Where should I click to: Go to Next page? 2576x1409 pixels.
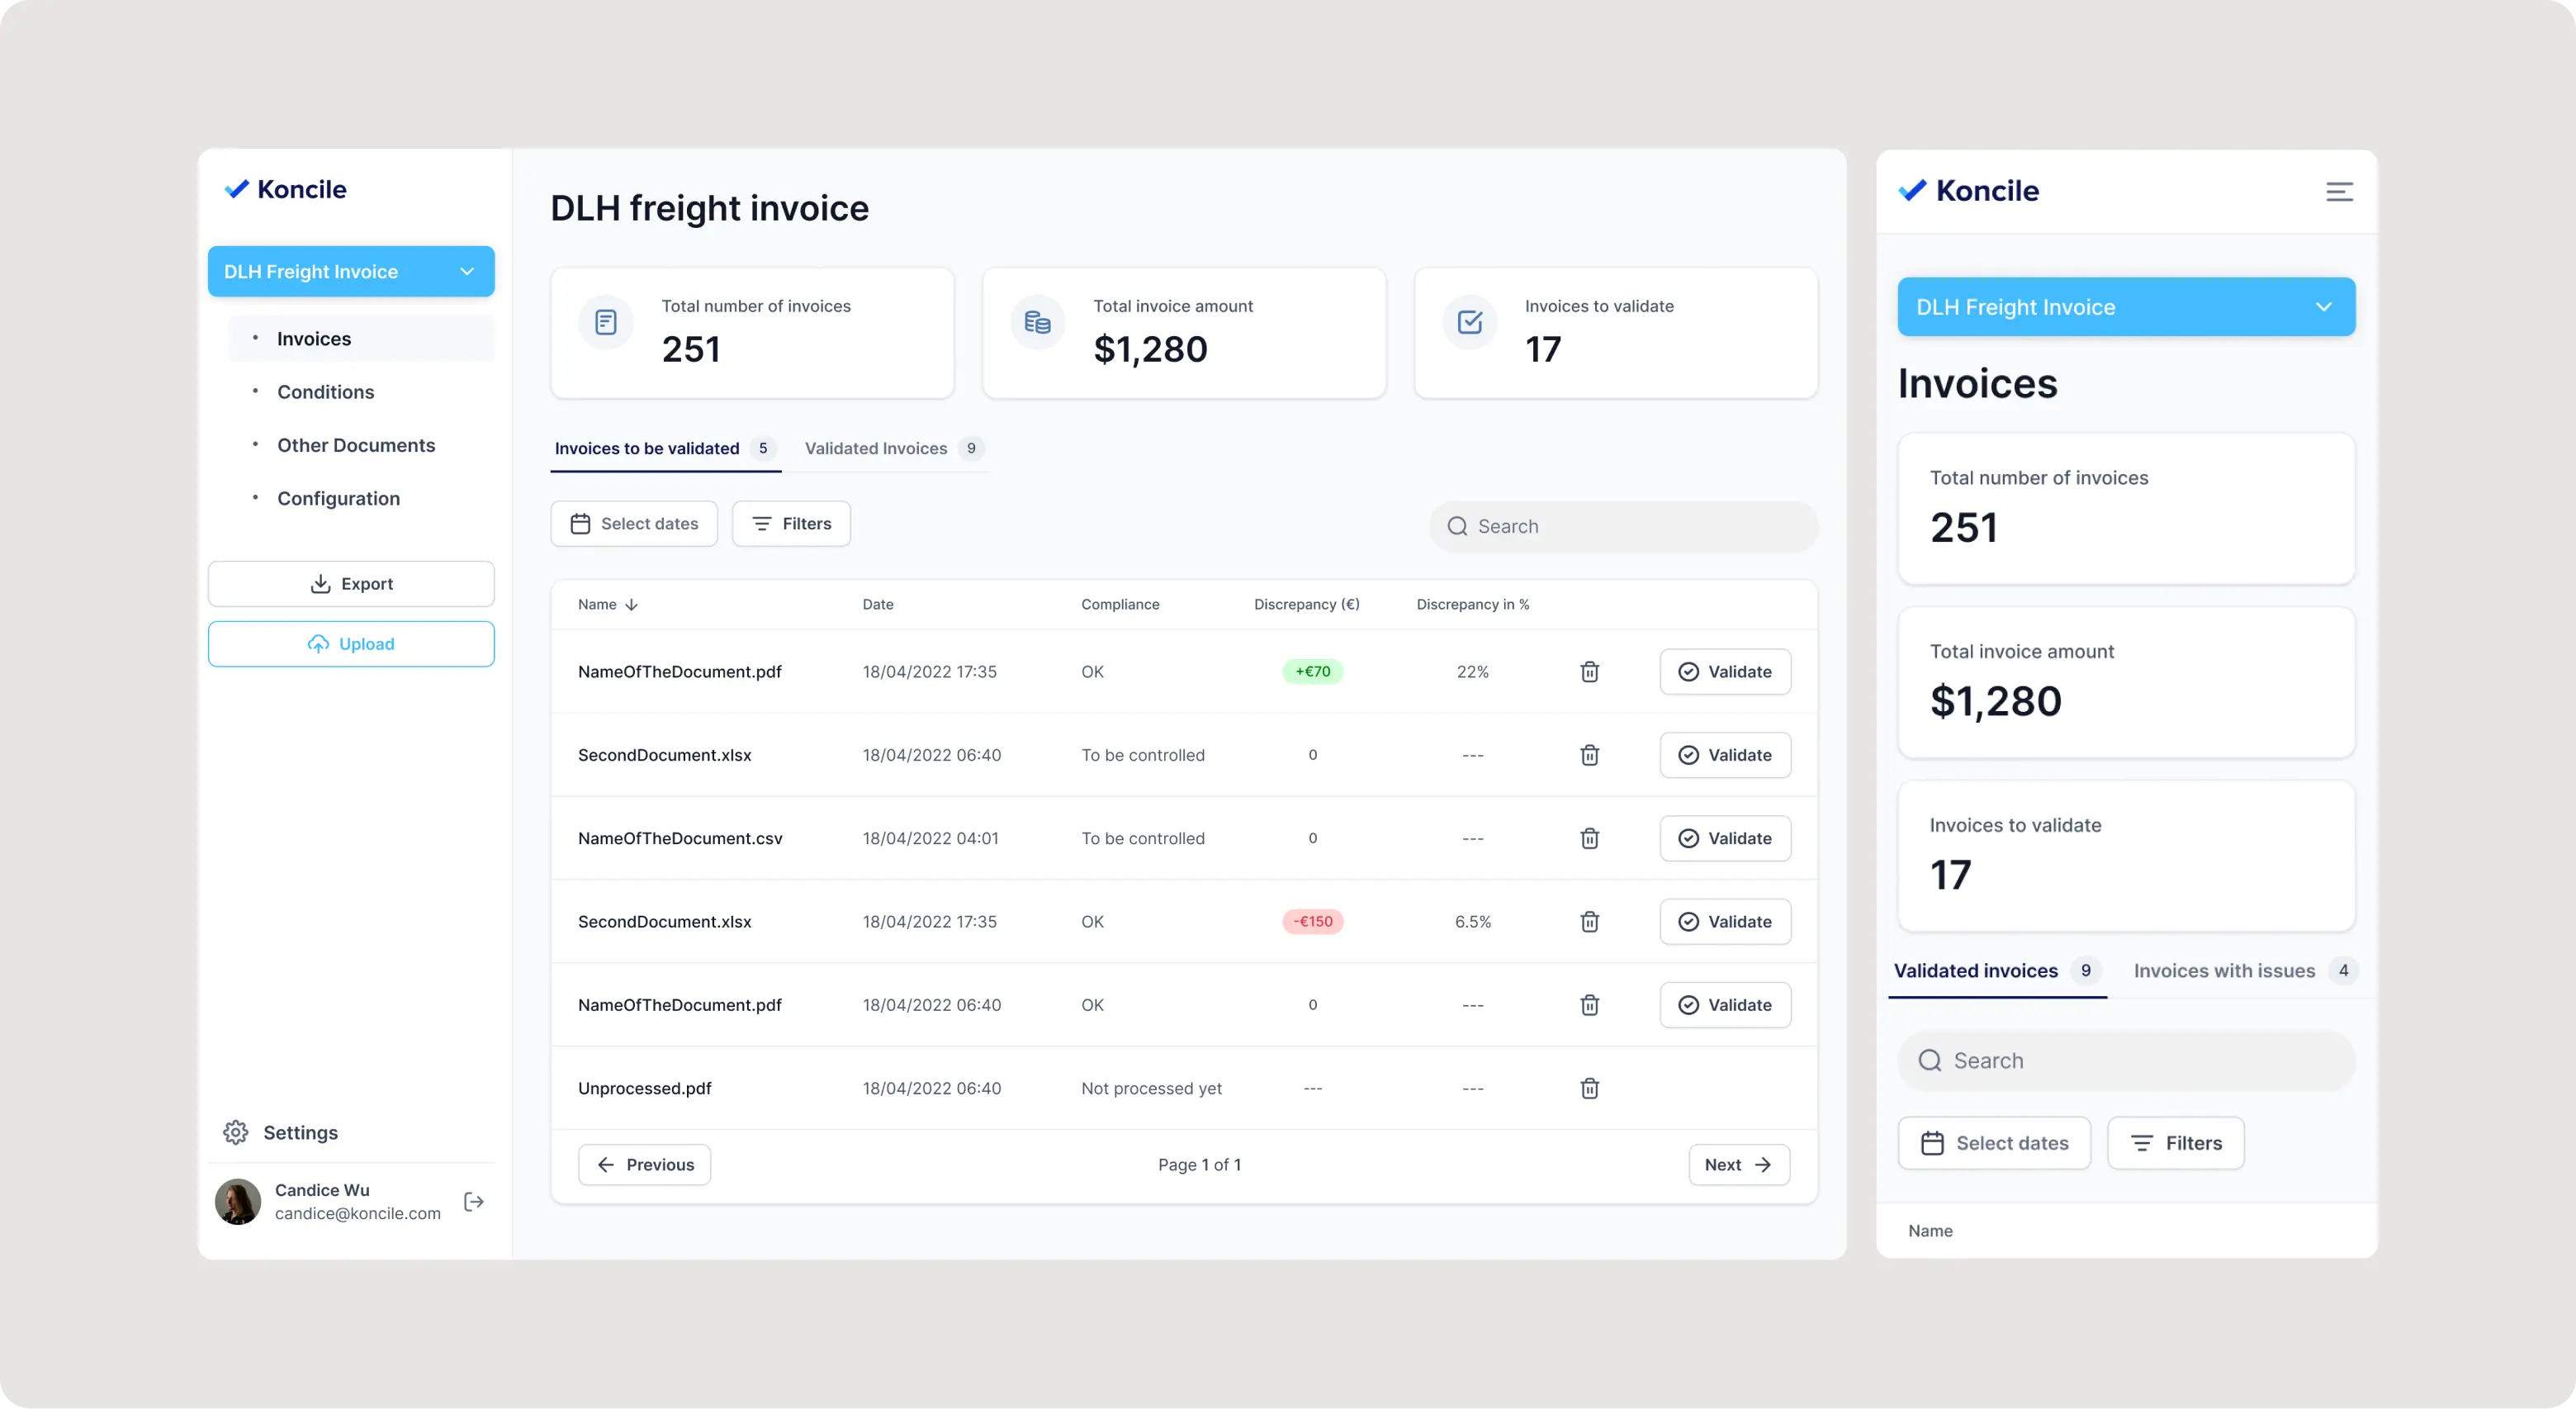click(1739, 1164)
